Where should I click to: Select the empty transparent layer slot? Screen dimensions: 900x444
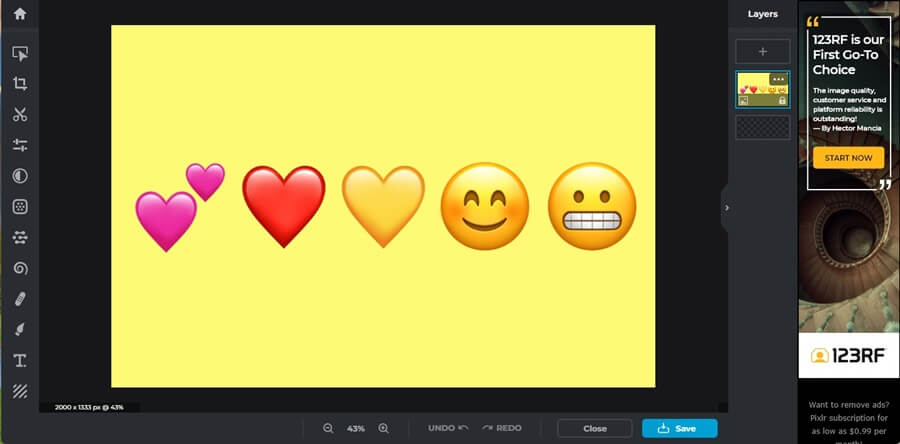tap(763, 127)
